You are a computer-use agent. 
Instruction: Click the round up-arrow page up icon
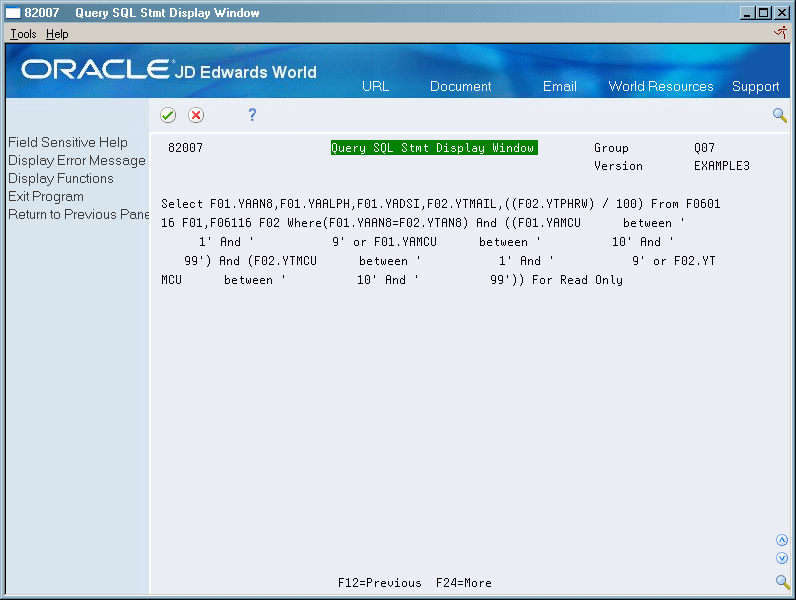[x=782, y=540]
